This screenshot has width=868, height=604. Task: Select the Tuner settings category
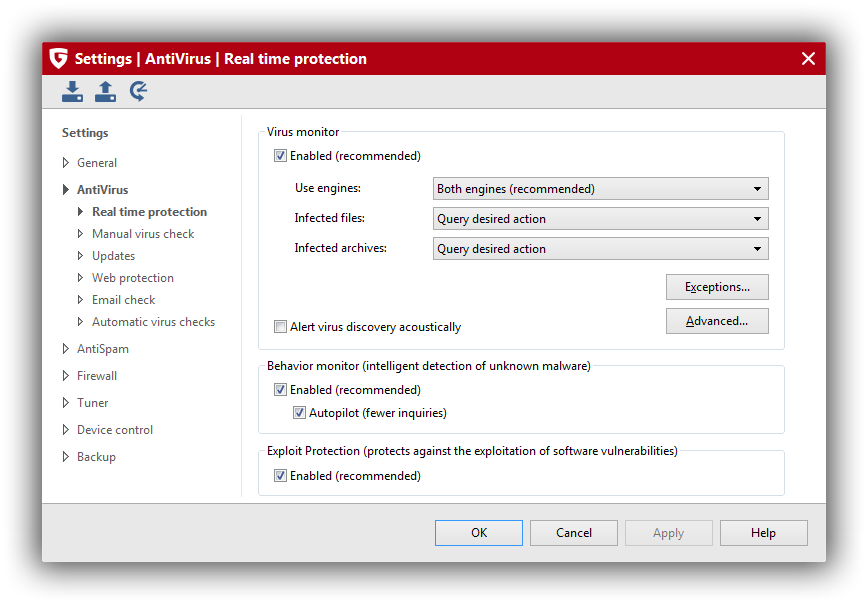[92, 402]
